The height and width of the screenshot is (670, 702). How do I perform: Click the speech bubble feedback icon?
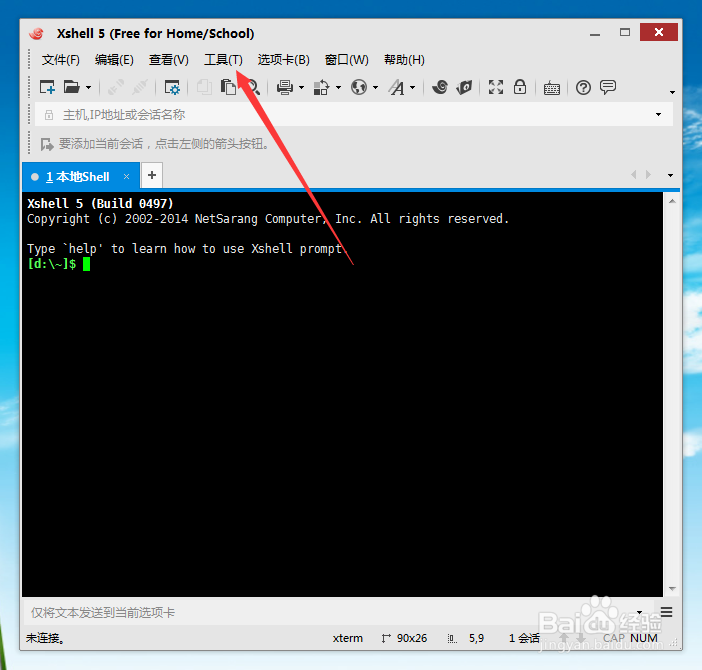click(608, 87)
